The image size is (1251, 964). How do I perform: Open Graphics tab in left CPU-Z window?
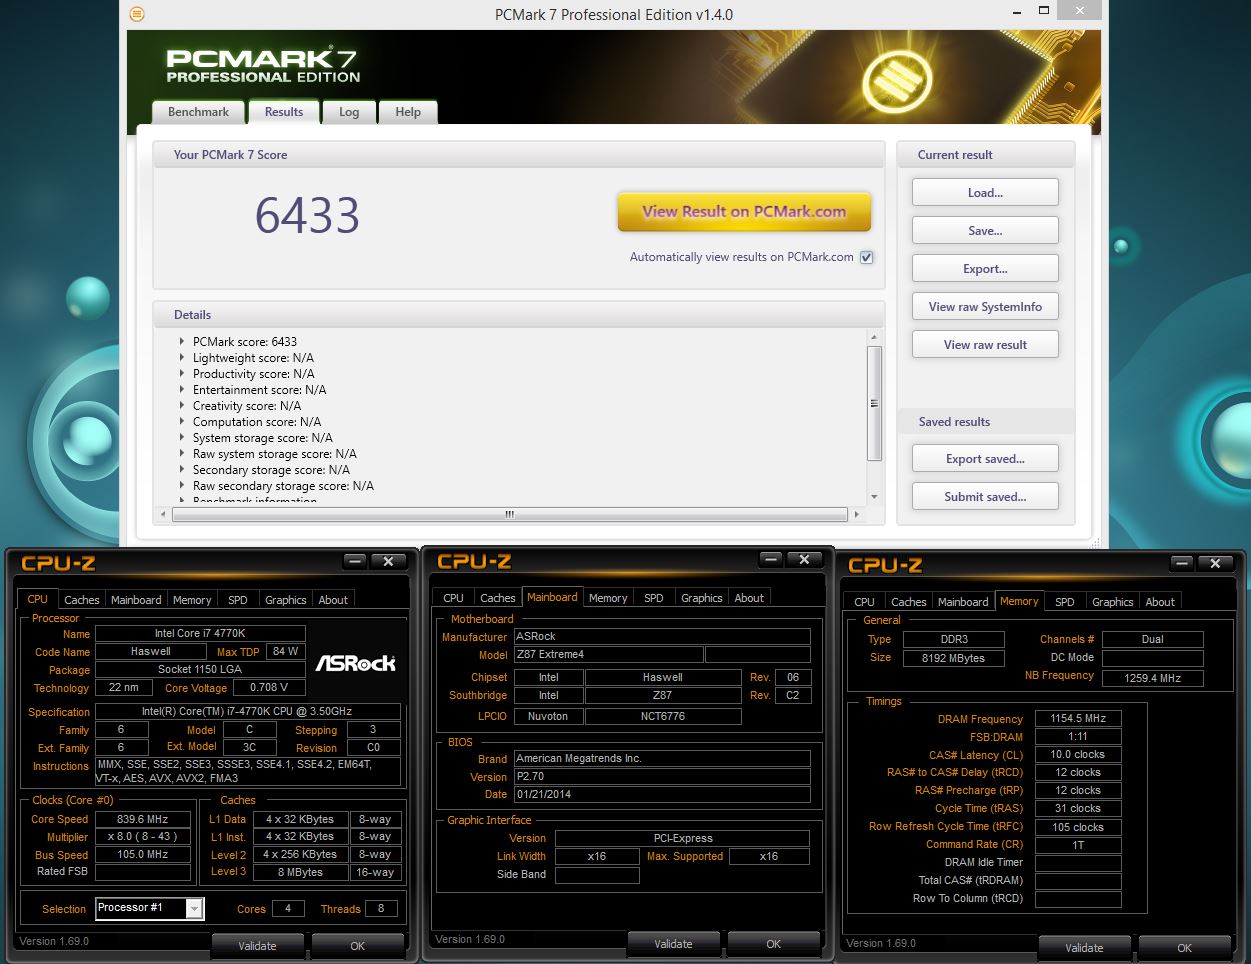point(286,600)
